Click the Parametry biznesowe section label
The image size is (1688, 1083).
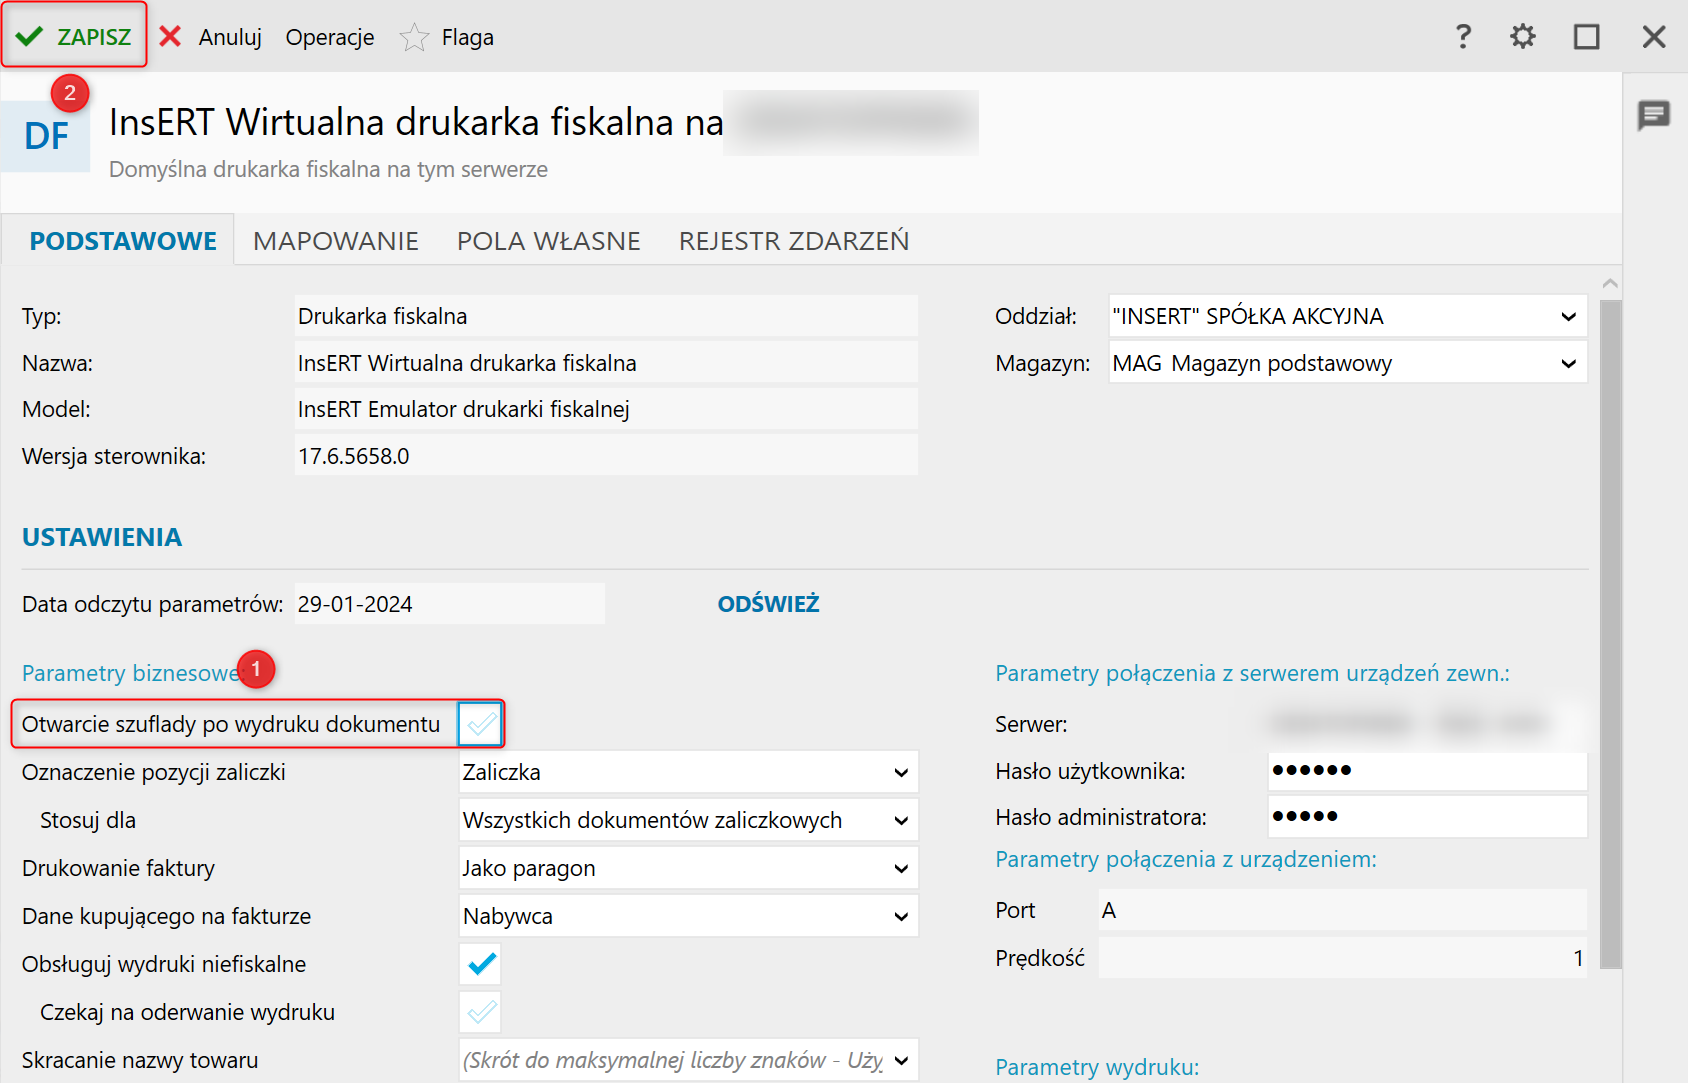pos(133,673)
